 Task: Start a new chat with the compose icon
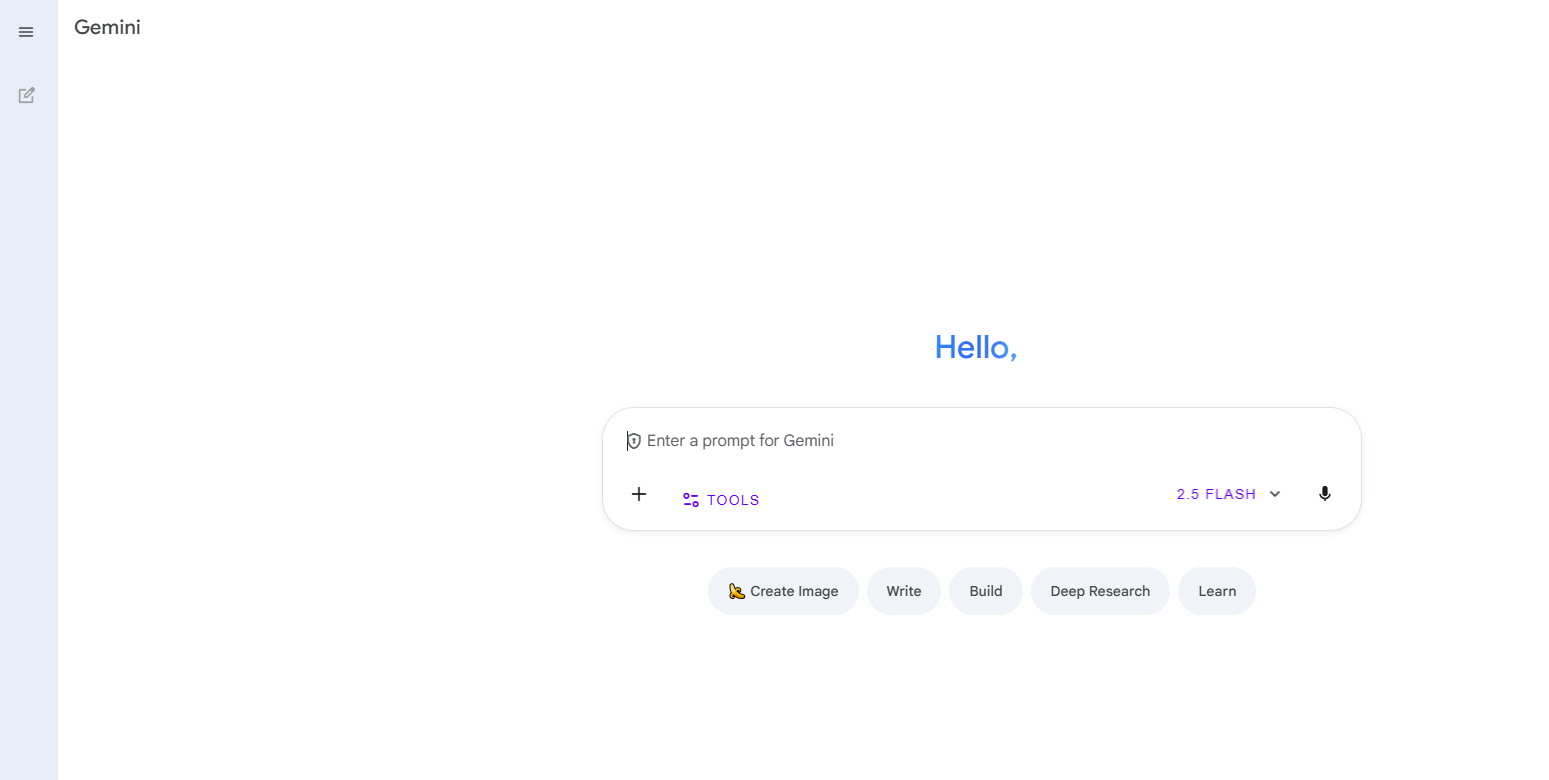coord(27,96)
